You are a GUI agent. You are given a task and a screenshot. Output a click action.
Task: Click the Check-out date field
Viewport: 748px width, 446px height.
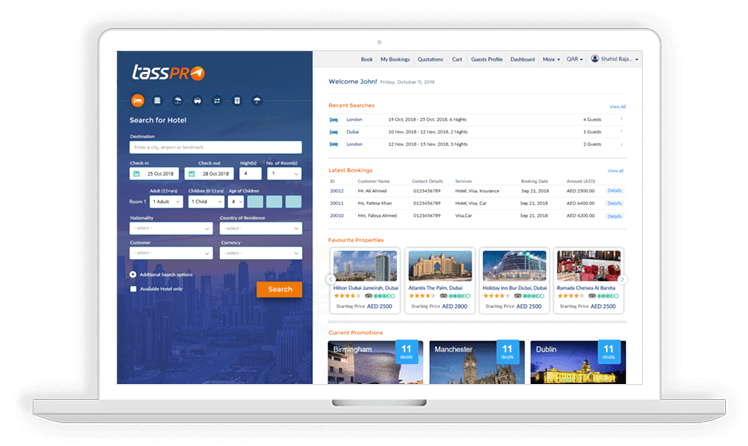209,174
